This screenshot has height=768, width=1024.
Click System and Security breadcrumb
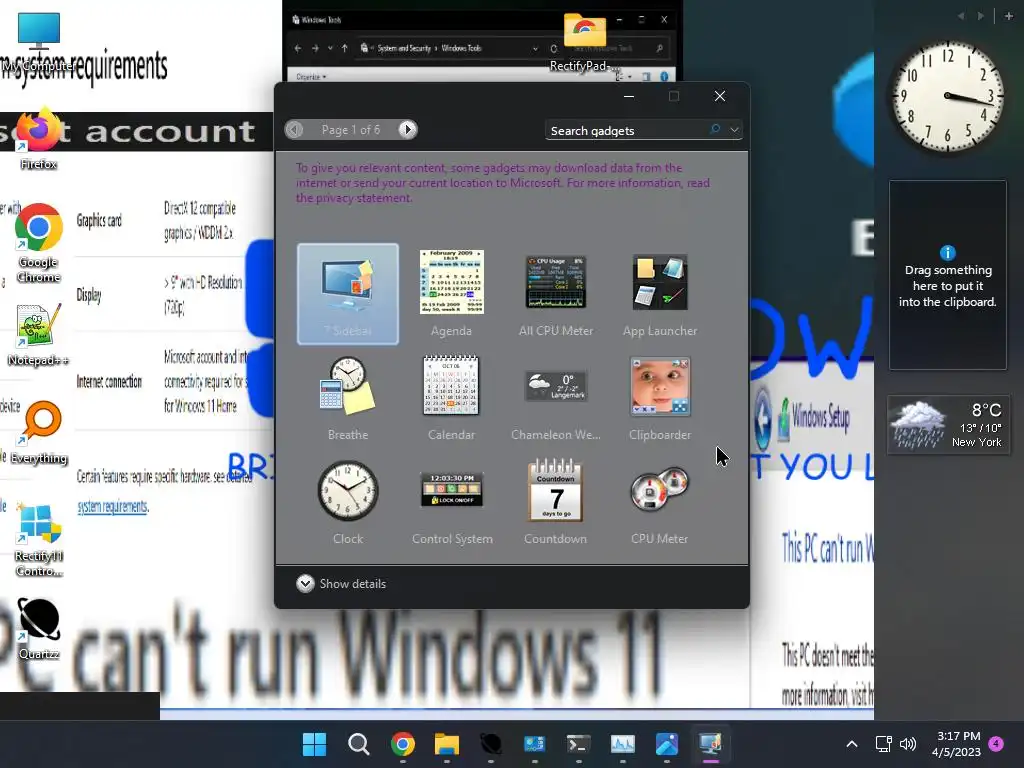[404, 48]
